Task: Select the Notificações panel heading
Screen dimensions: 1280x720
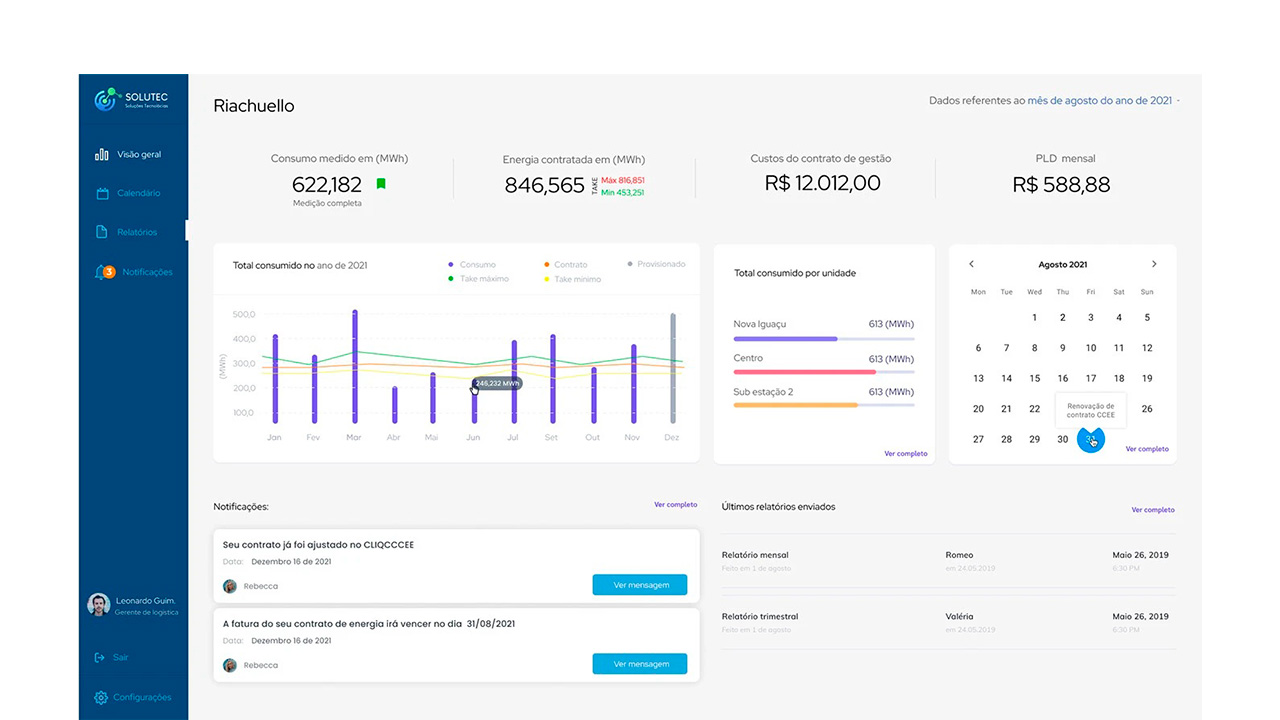Action: tap(241, 506)
